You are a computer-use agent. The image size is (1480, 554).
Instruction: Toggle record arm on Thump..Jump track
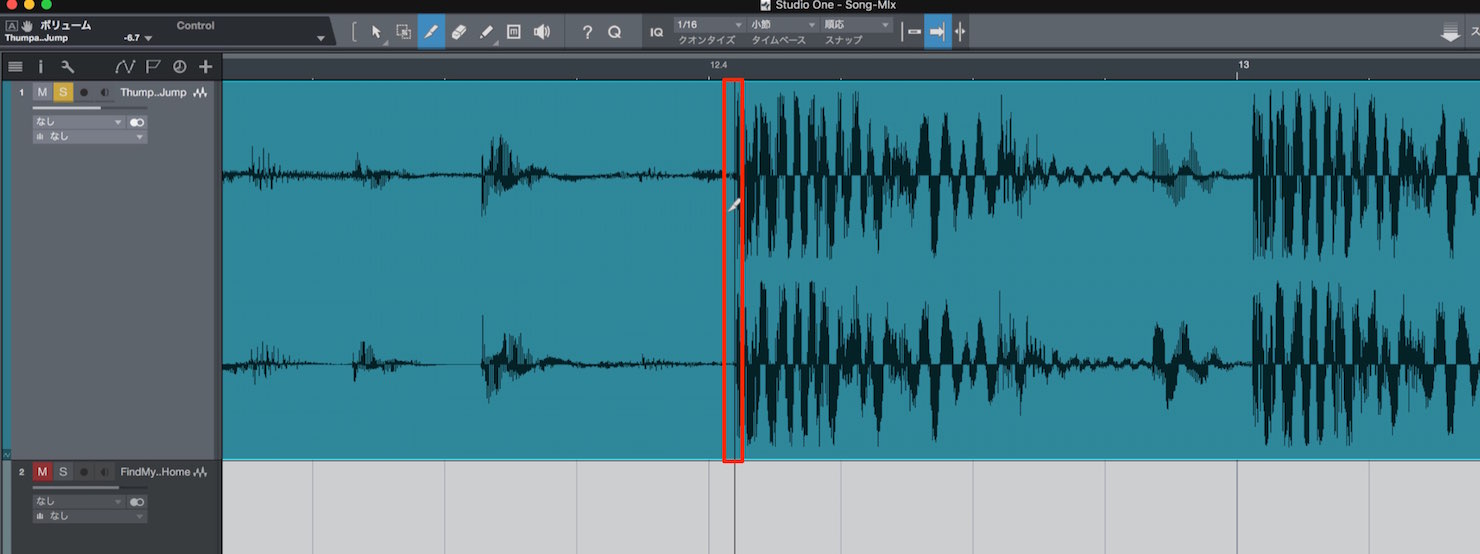[84, 92]
